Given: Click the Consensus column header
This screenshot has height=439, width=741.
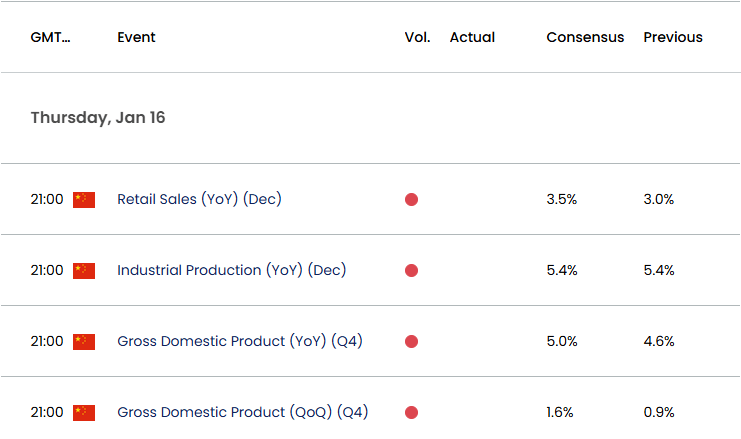Looking at the screenshot, I should click(x=585, y=37).
